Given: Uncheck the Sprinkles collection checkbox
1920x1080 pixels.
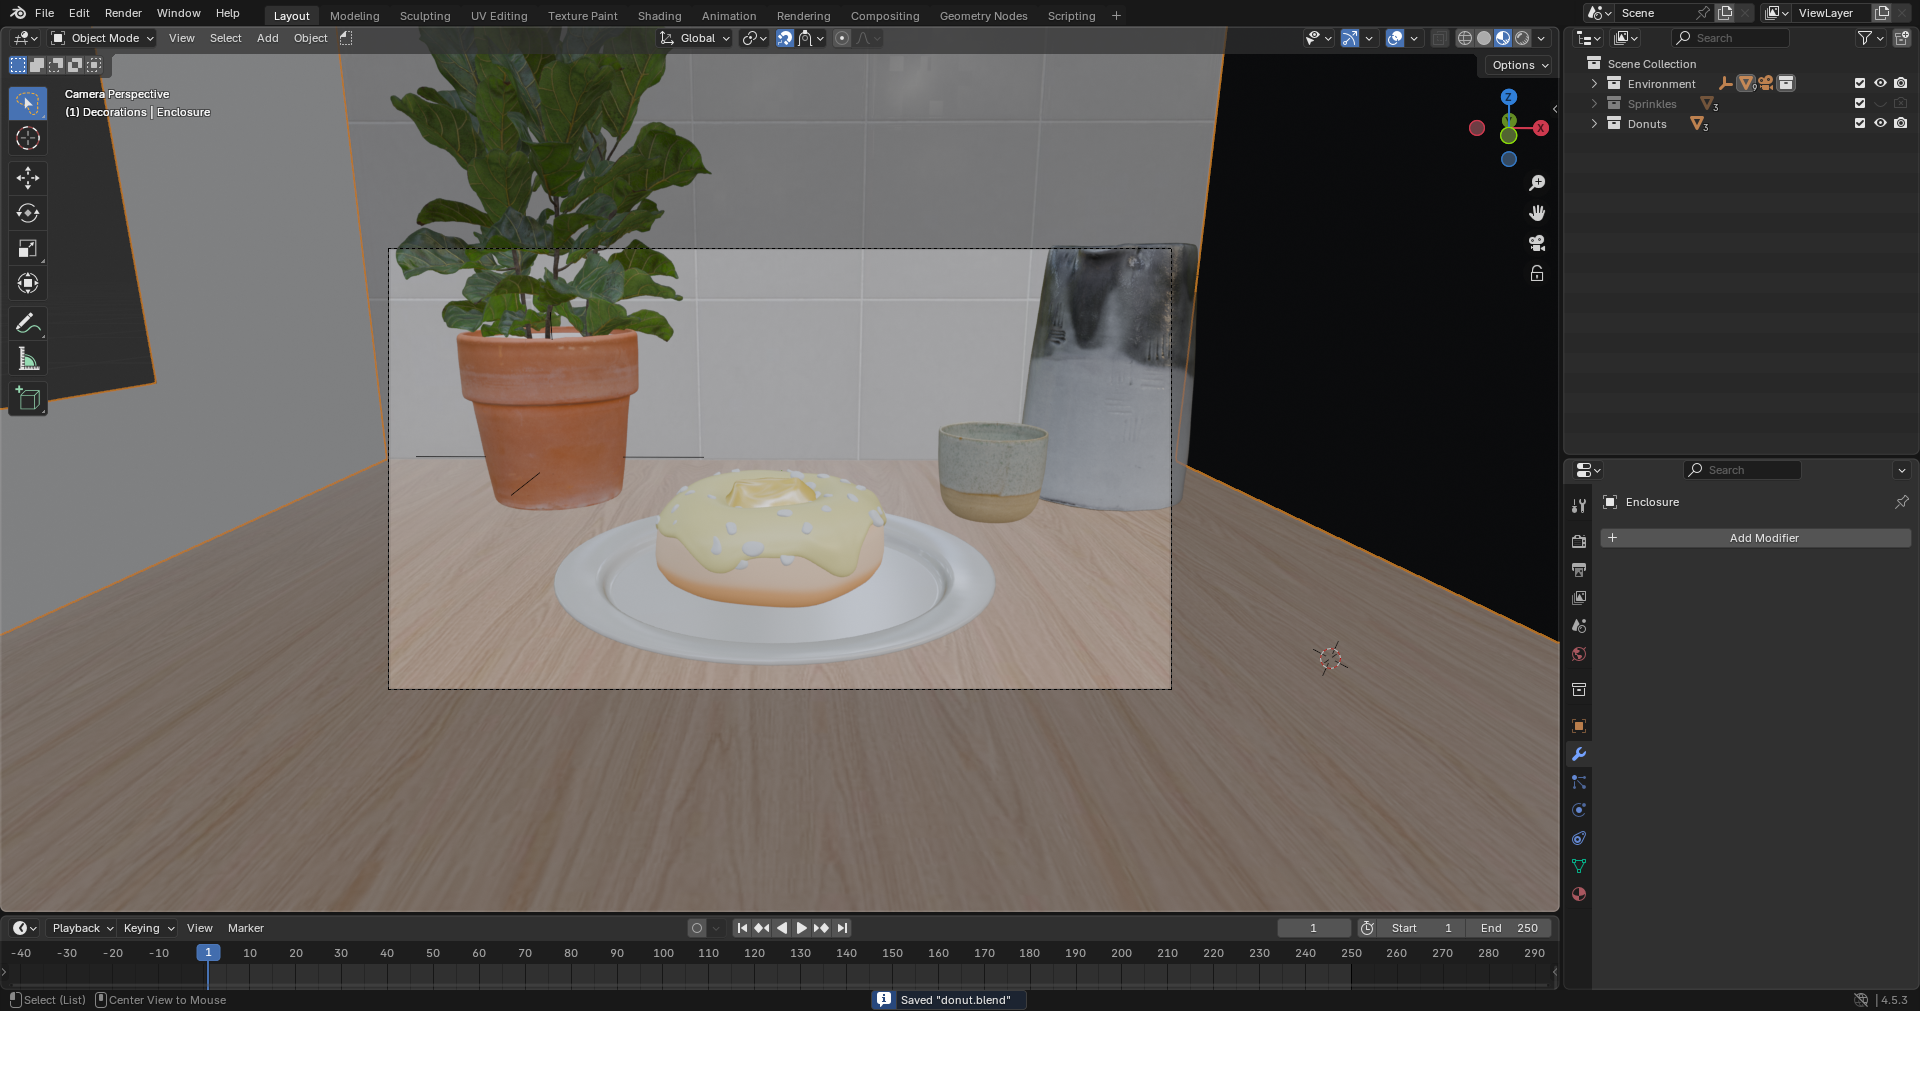Looking at the screenshot, I should point(1859,103).
